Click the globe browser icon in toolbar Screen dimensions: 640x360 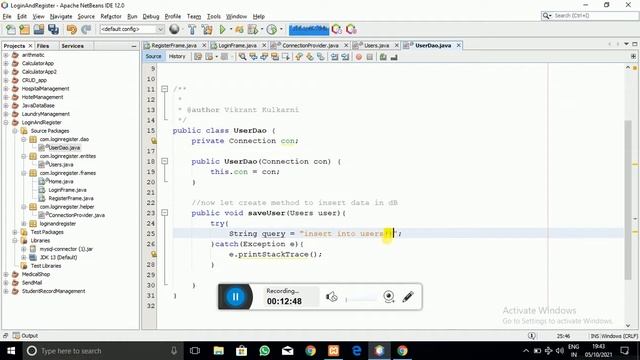pyautogui.click(x=174, y=29)
